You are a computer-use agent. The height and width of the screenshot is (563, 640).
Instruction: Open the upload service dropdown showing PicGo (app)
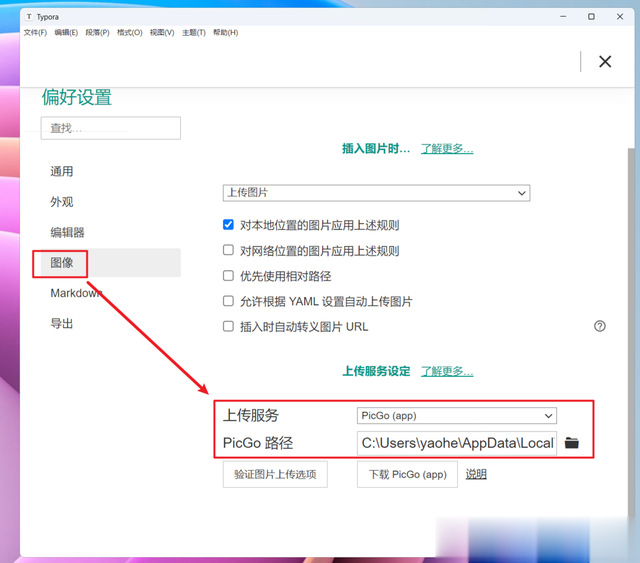point(457,416)
